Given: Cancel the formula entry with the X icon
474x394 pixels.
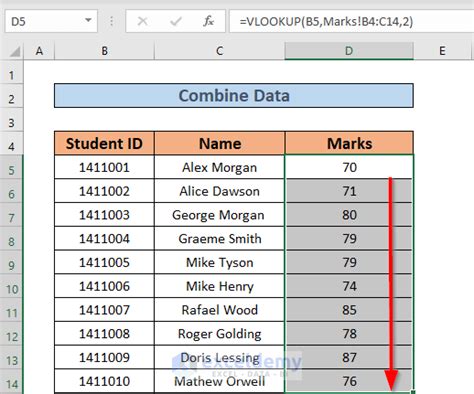Looking at the screenshot, I should pyautogui.click(x=143, y=21).
